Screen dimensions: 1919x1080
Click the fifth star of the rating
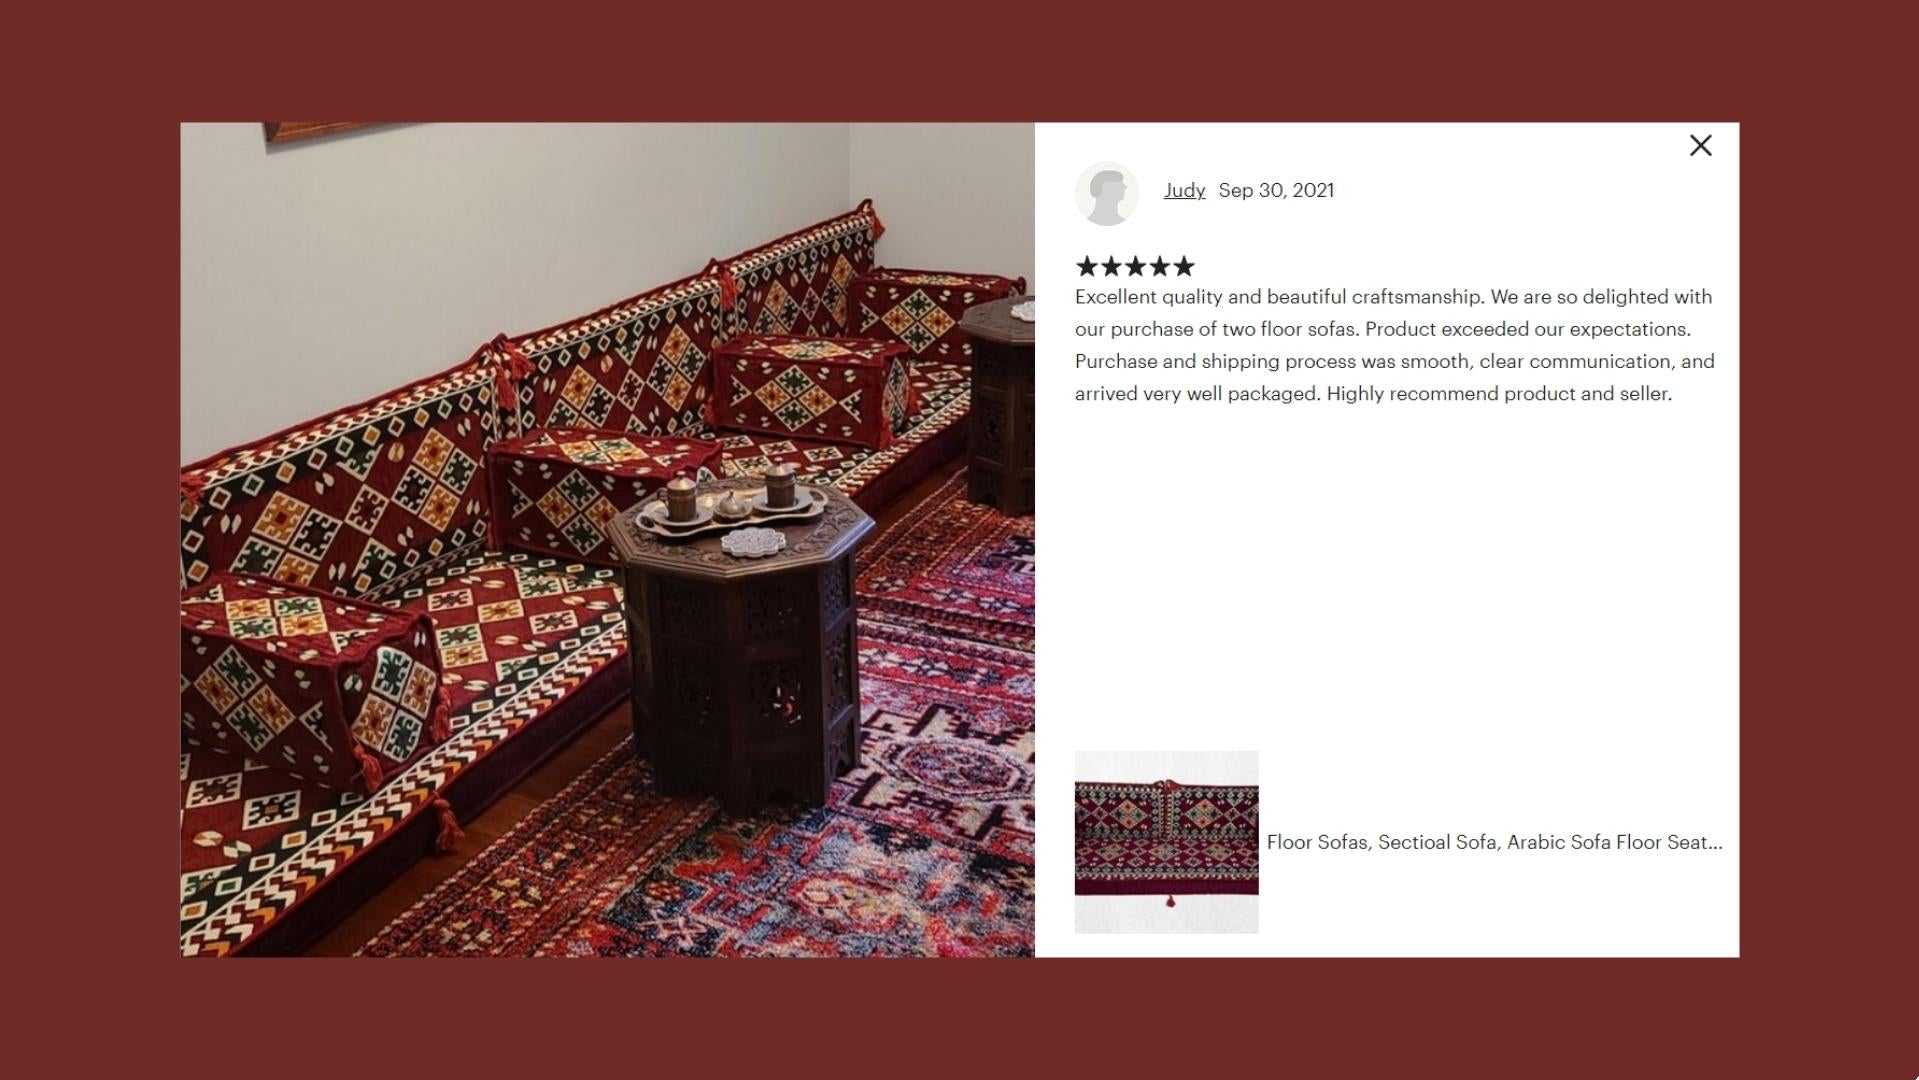pyautogui.click(x=1184, y=266)
